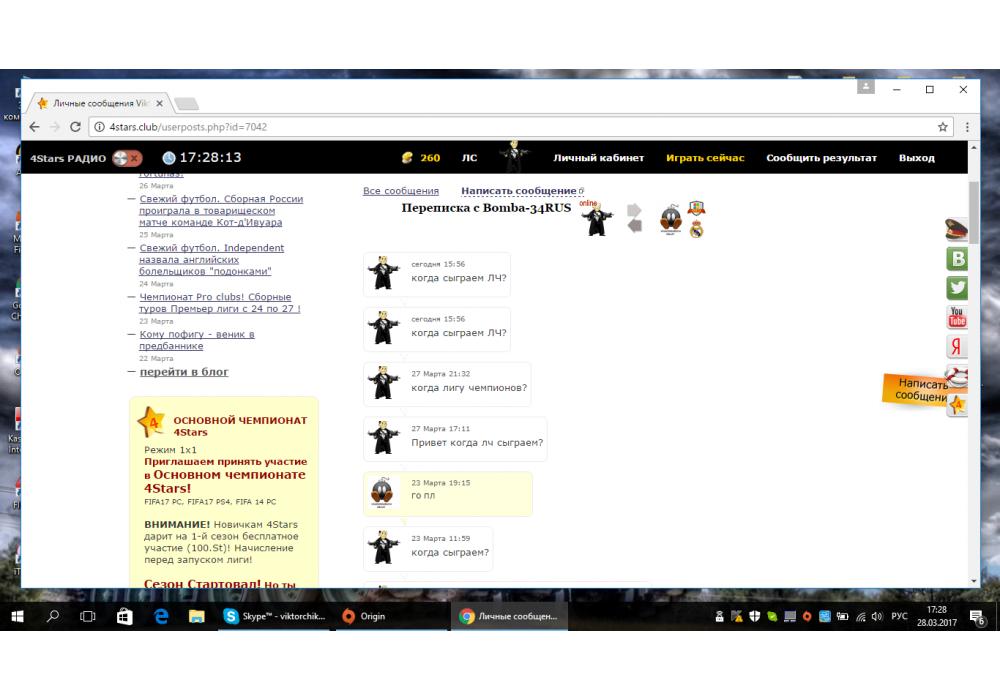
Task: Bookmark this page with the star icon
Action: point(943,127)
